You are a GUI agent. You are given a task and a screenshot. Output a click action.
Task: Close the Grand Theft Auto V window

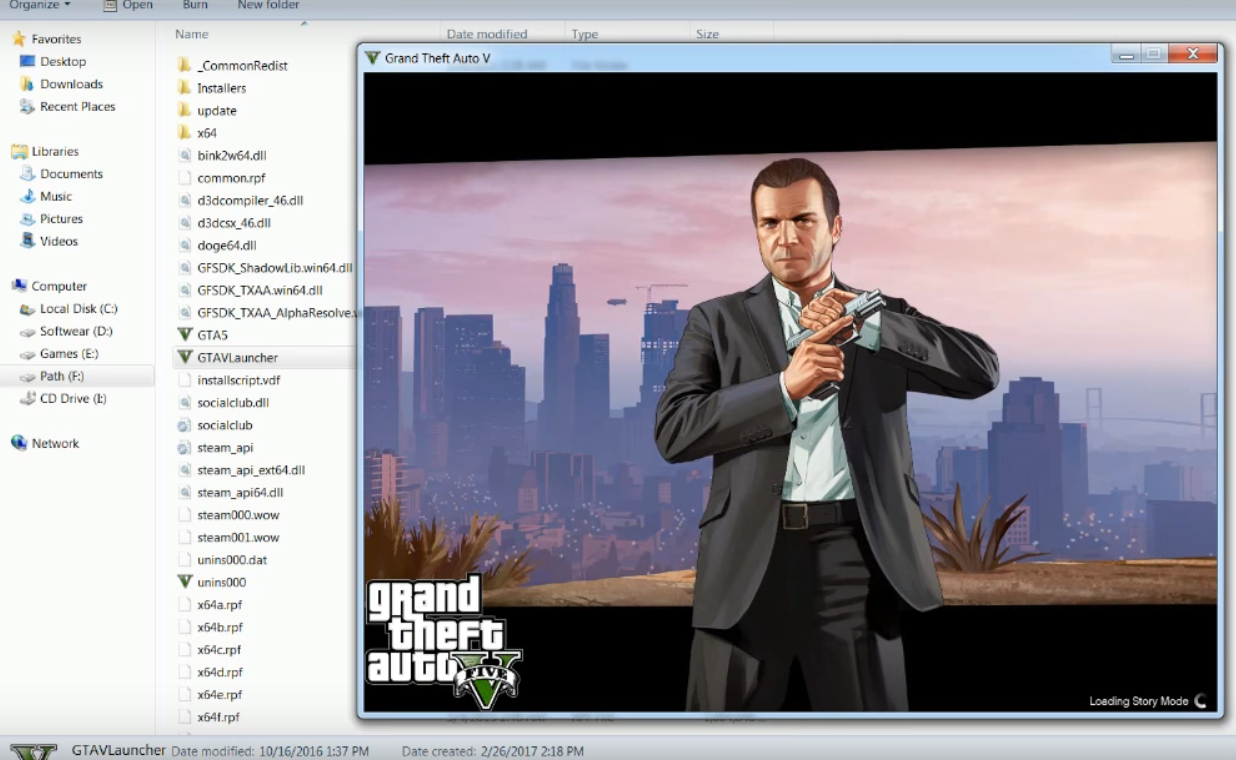1194,55
